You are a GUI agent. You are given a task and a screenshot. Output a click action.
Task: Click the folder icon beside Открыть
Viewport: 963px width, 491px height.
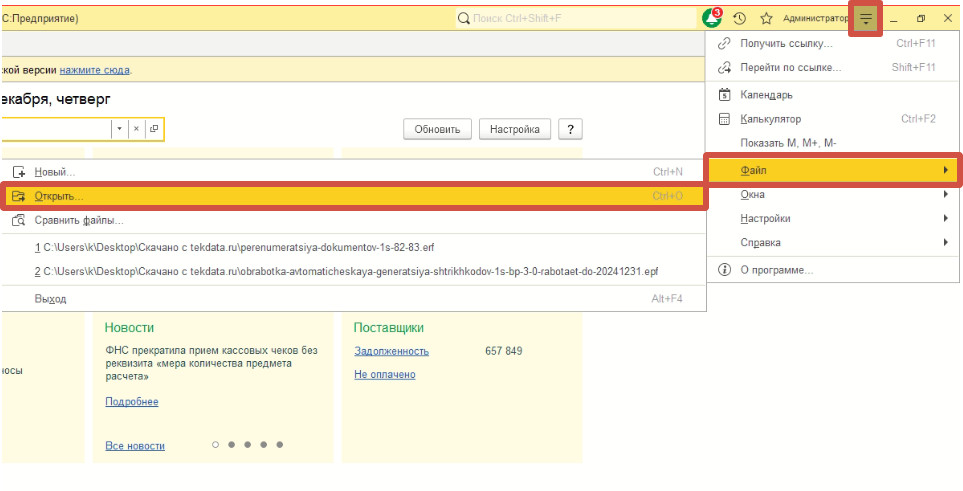[19, 196]
